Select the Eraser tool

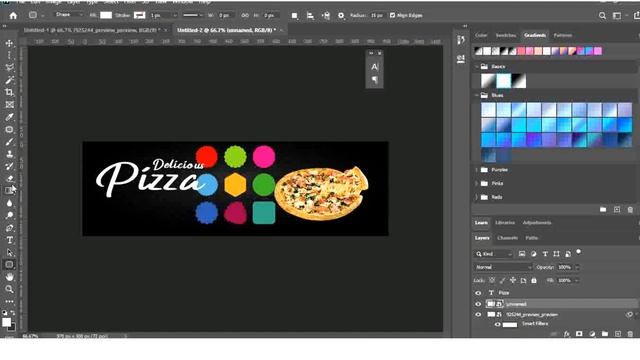9,178
